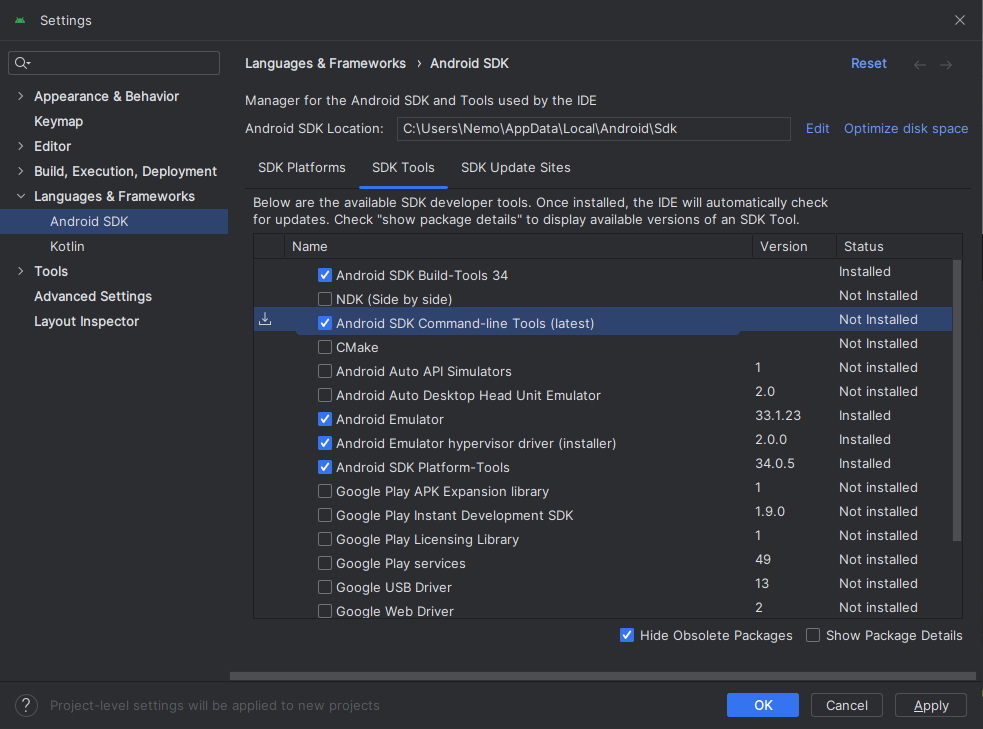This screenshot has width=983, height=729.
Task: Click the Android Studio logo icon
Action: [x=20, y=21]
